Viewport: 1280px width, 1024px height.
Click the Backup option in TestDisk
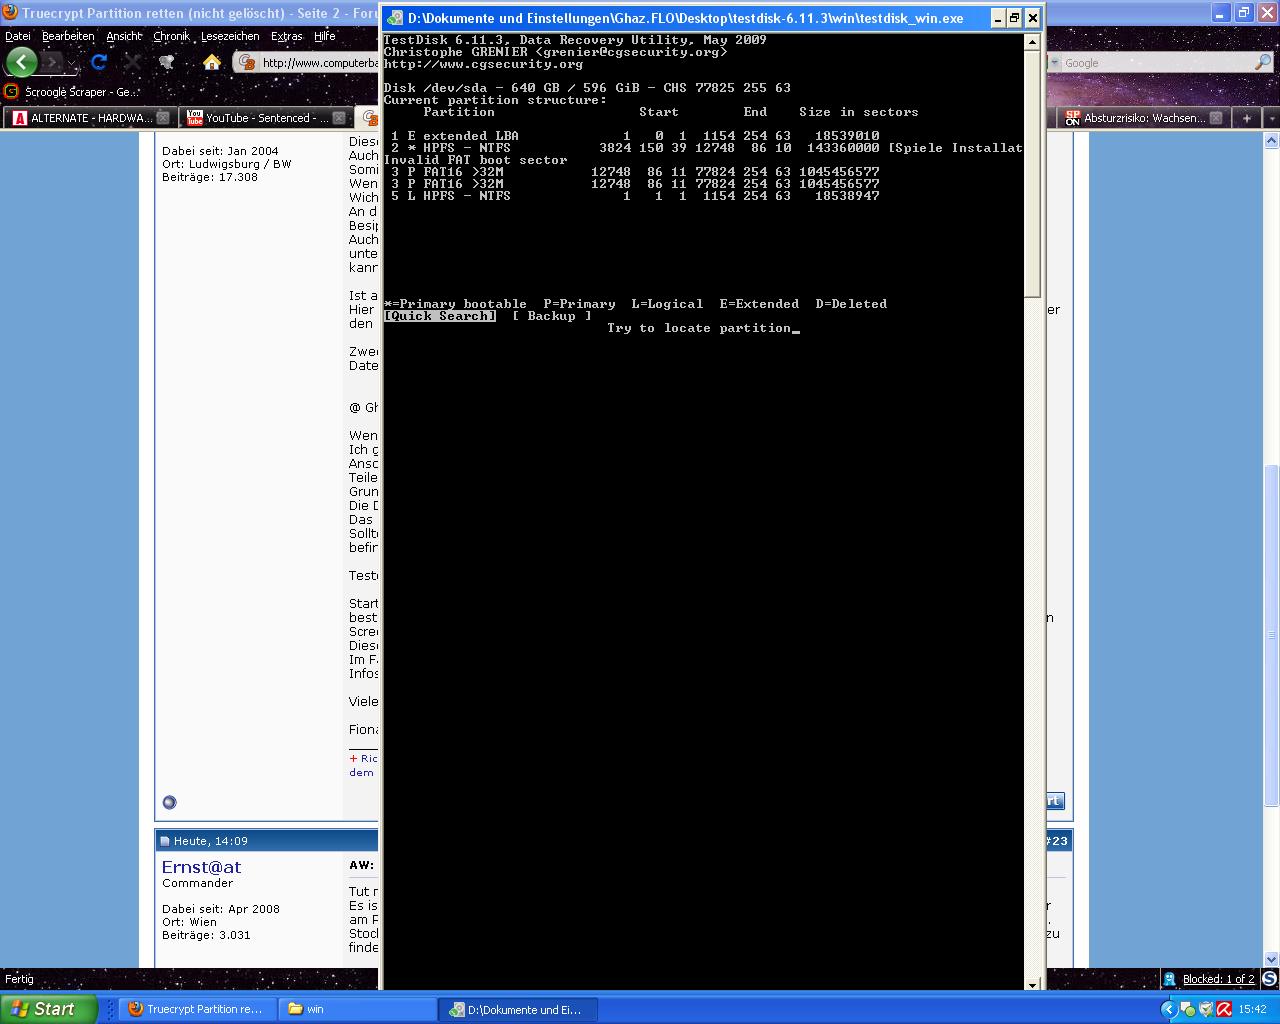coord(552,316)
